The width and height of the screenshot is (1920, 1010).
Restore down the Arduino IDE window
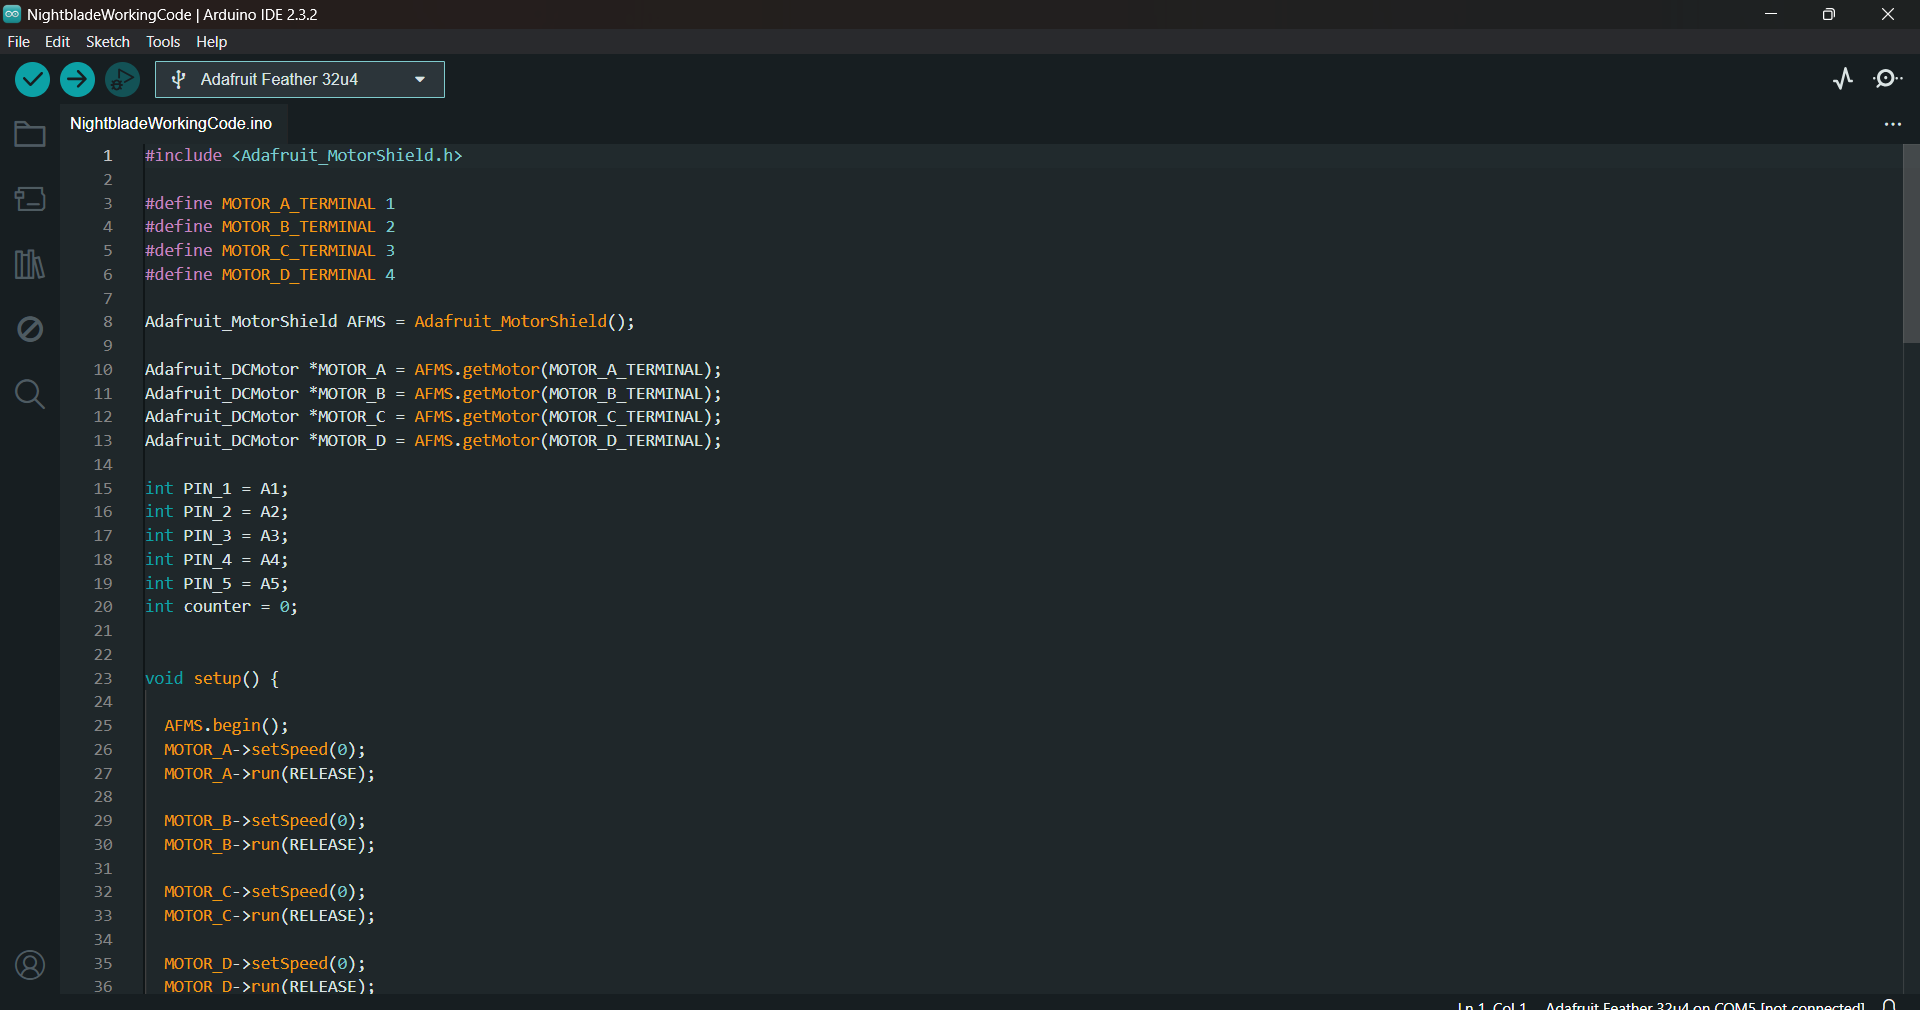(1829, 14)
